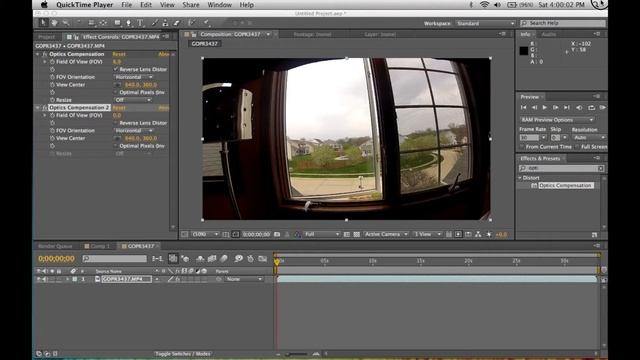Select the Roto Brush tool
This screenshot has width=640, height=360.
192,23
